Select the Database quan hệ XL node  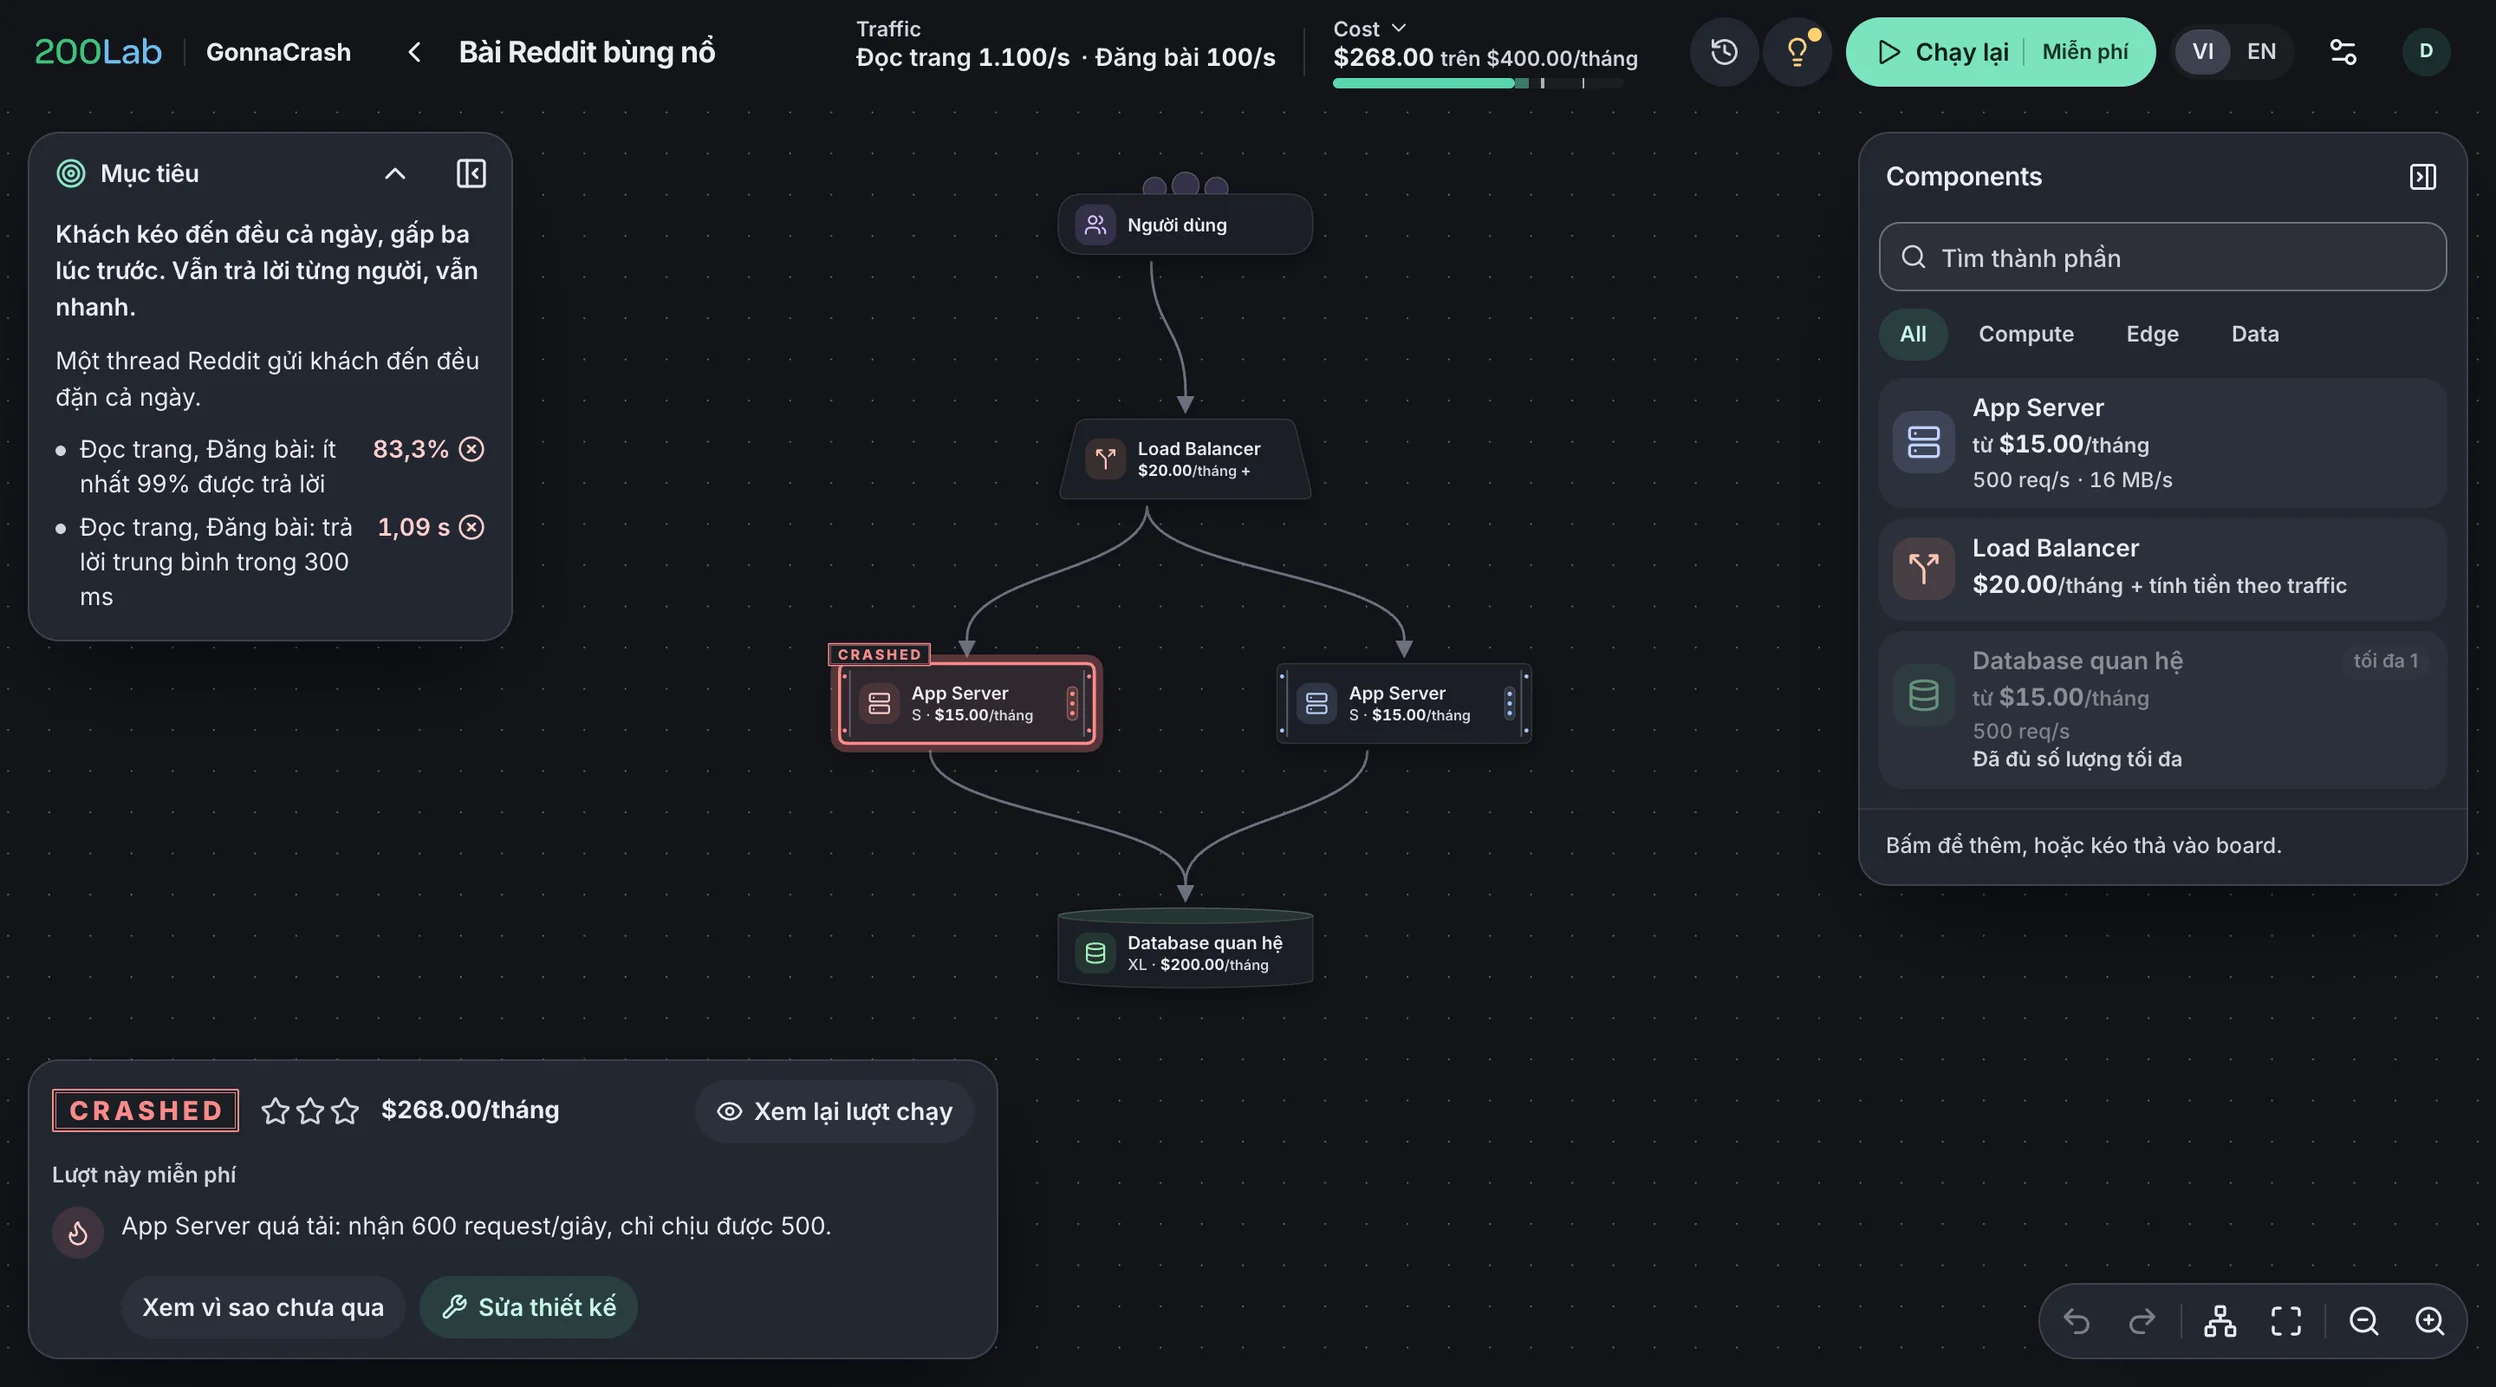(x=1185, y=950)
